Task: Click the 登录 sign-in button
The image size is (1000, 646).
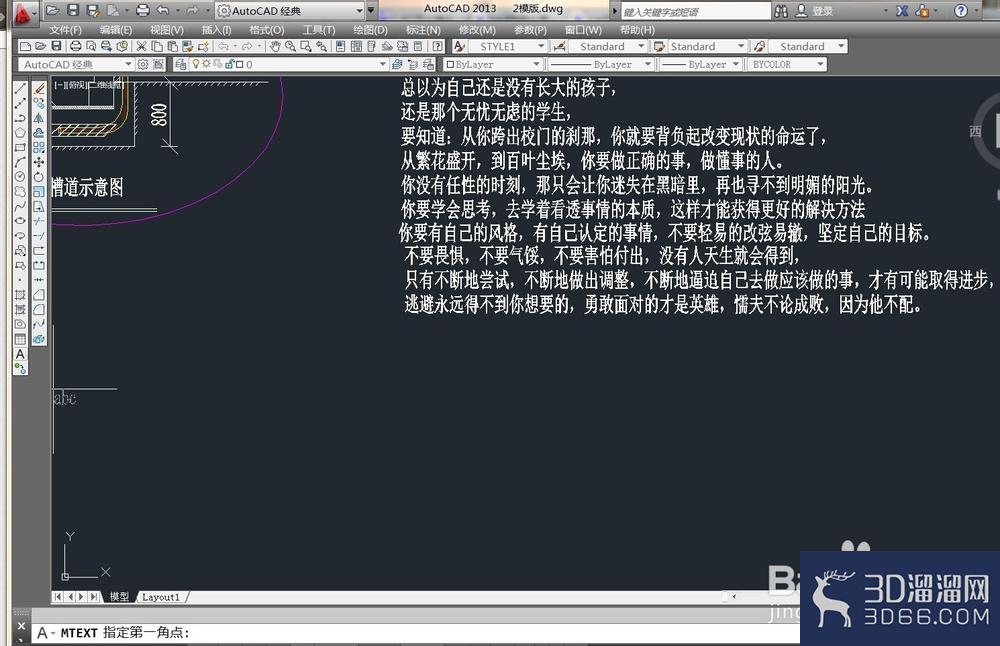Action: pos(823,11)
